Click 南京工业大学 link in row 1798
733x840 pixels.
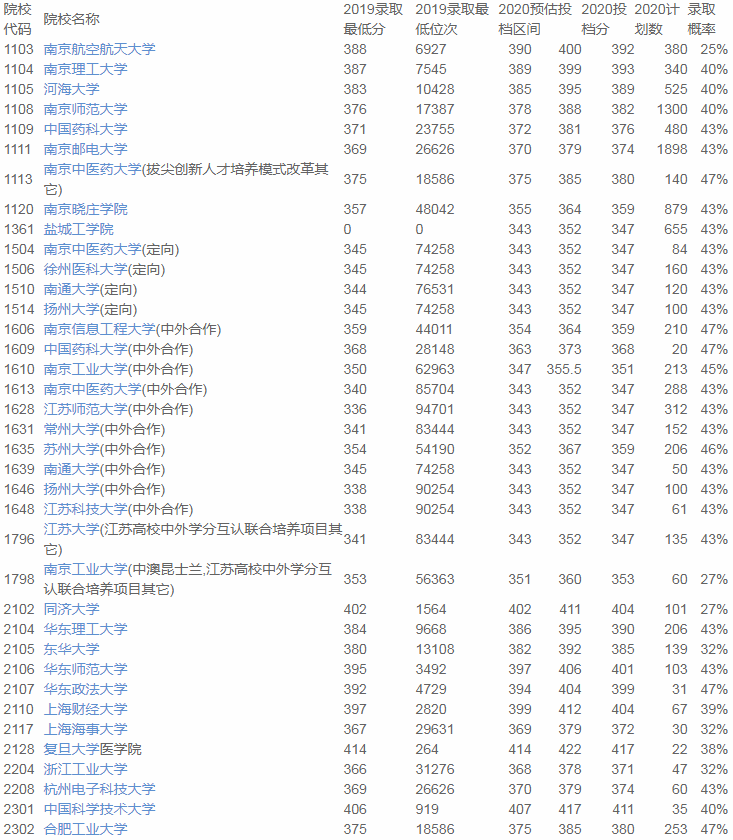pyautogui.click(x=86, y=569)
